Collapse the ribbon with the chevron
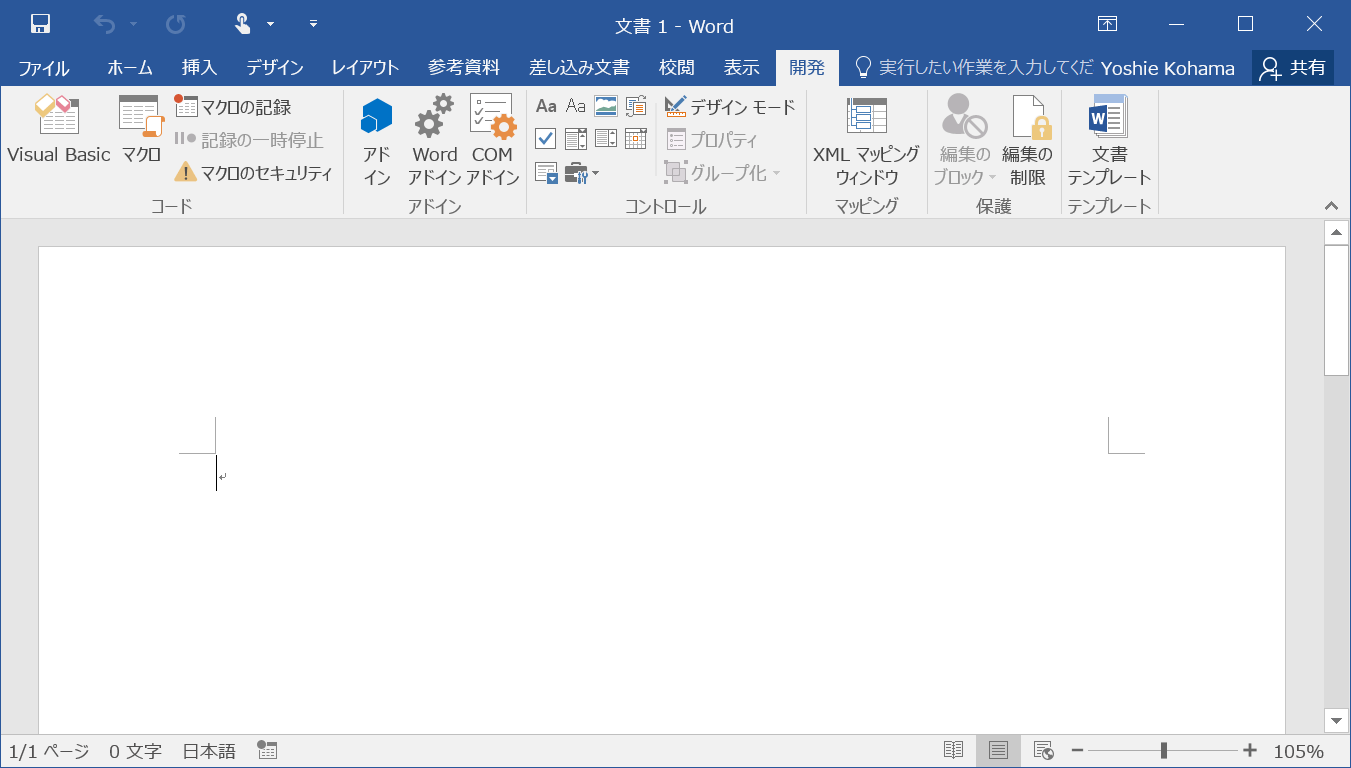This screenshot has height=768, width=1351. point(1331,205)
